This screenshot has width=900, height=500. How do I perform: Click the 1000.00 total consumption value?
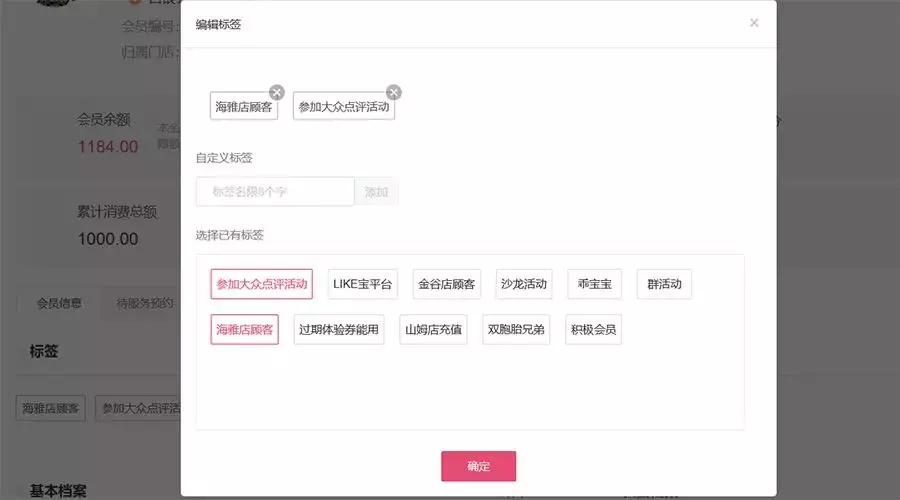point(108,239)
